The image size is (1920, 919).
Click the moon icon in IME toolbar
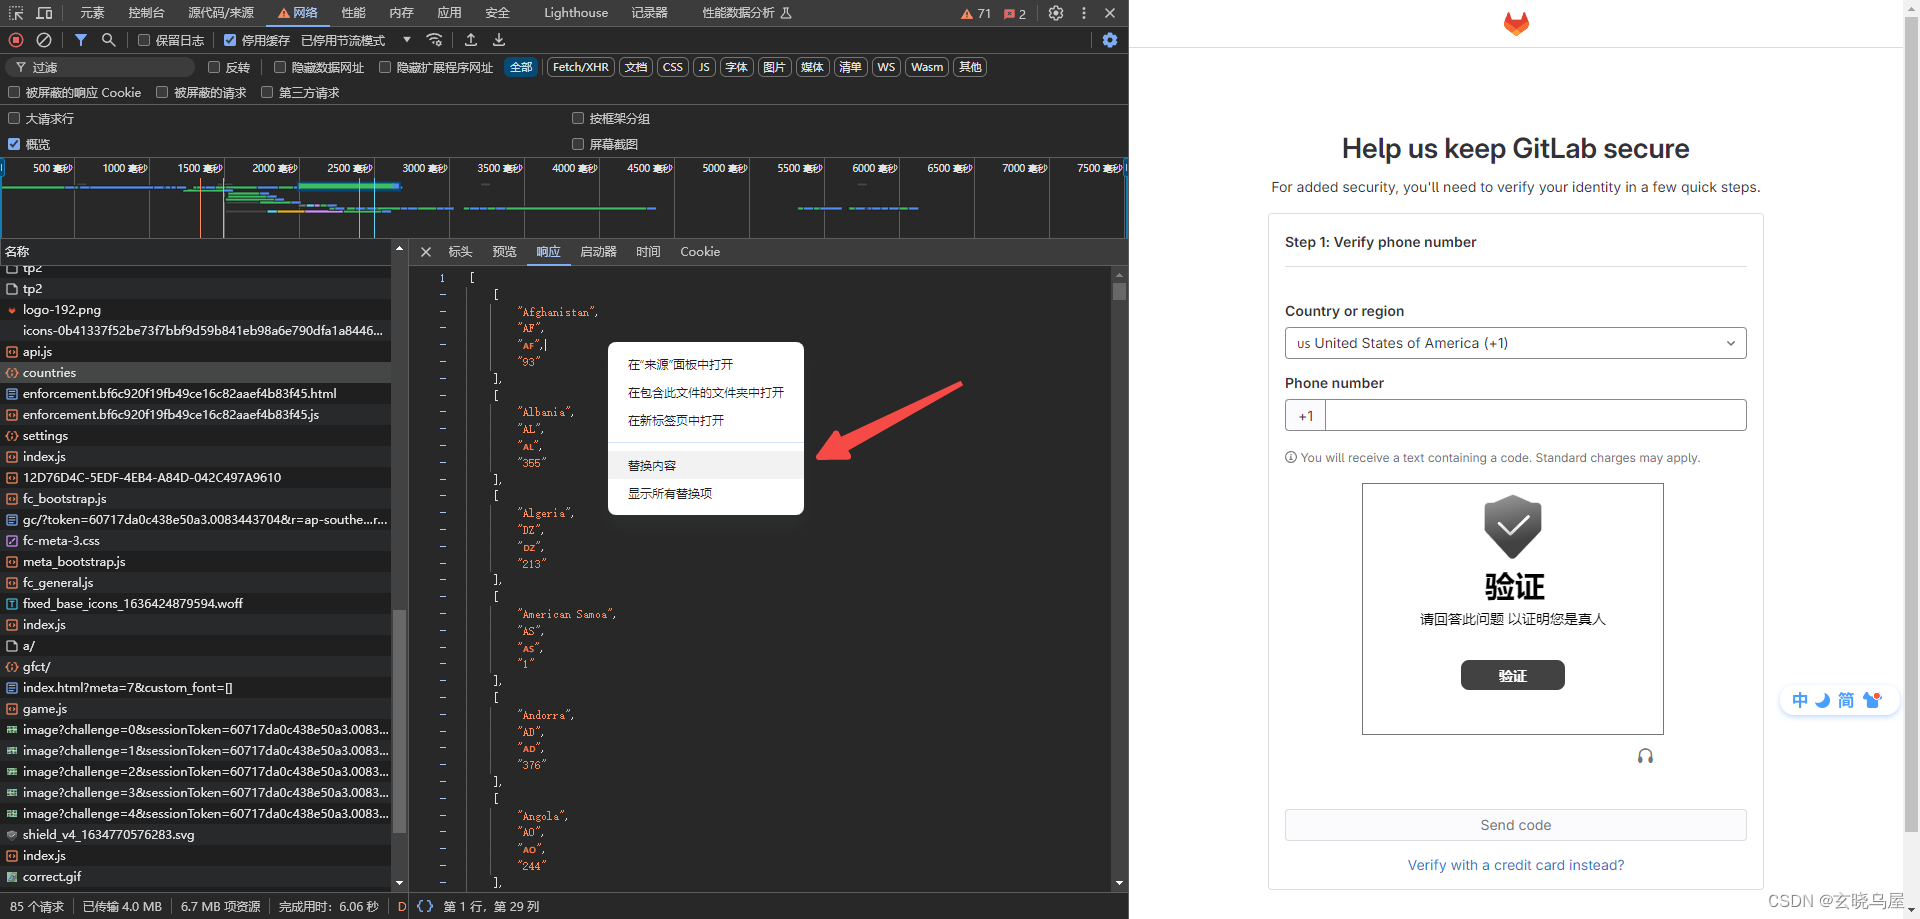[1822, 700]
